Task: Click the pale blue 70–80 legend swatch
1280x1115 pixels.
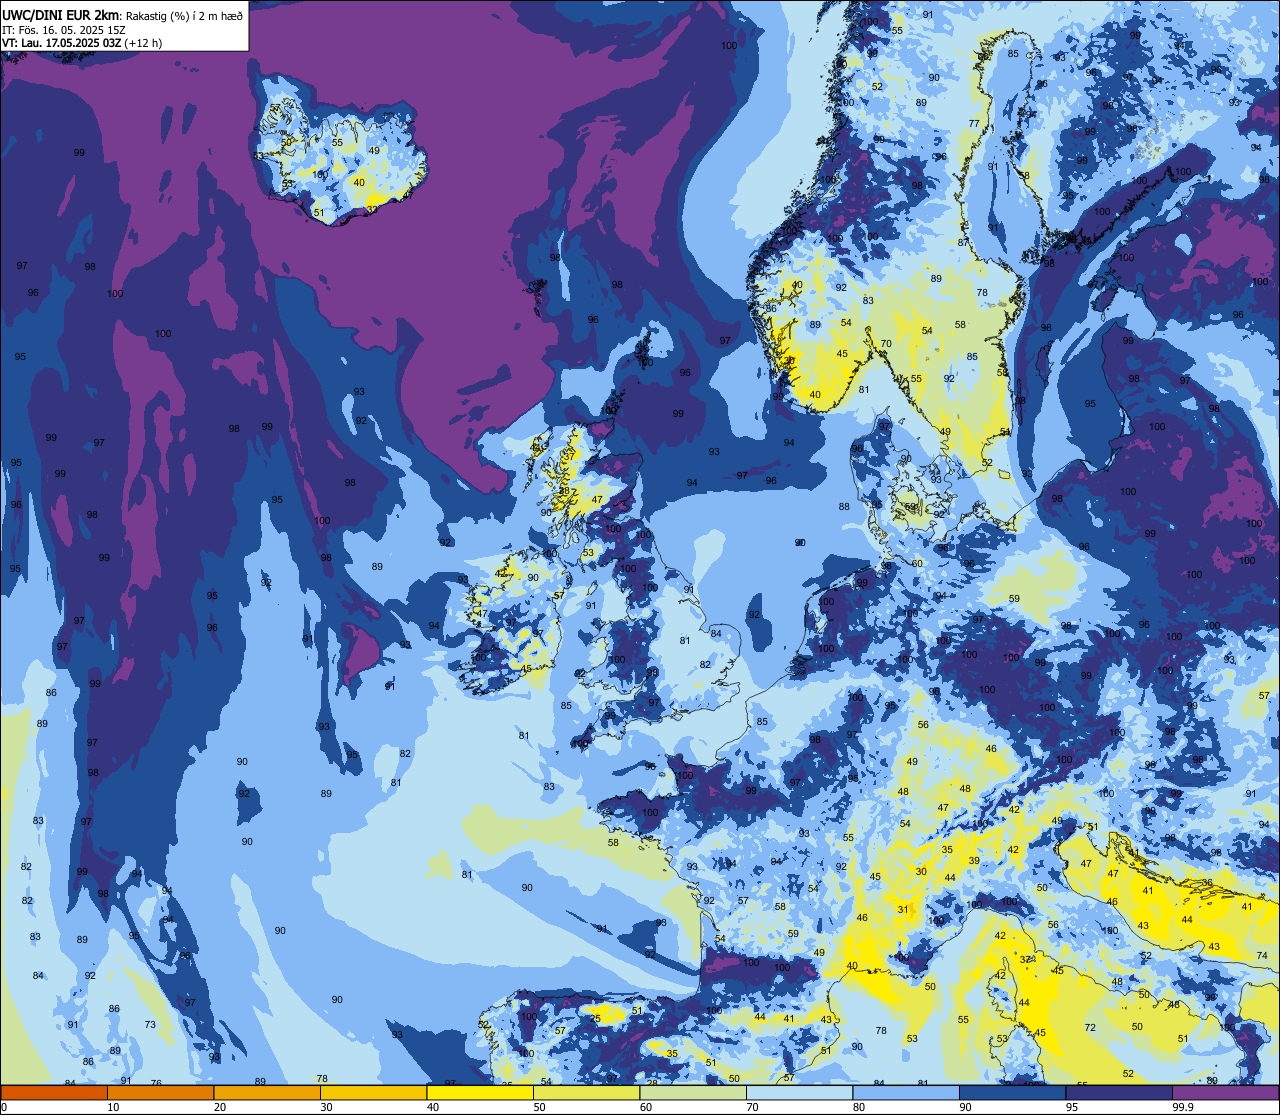Action: 799,1093
